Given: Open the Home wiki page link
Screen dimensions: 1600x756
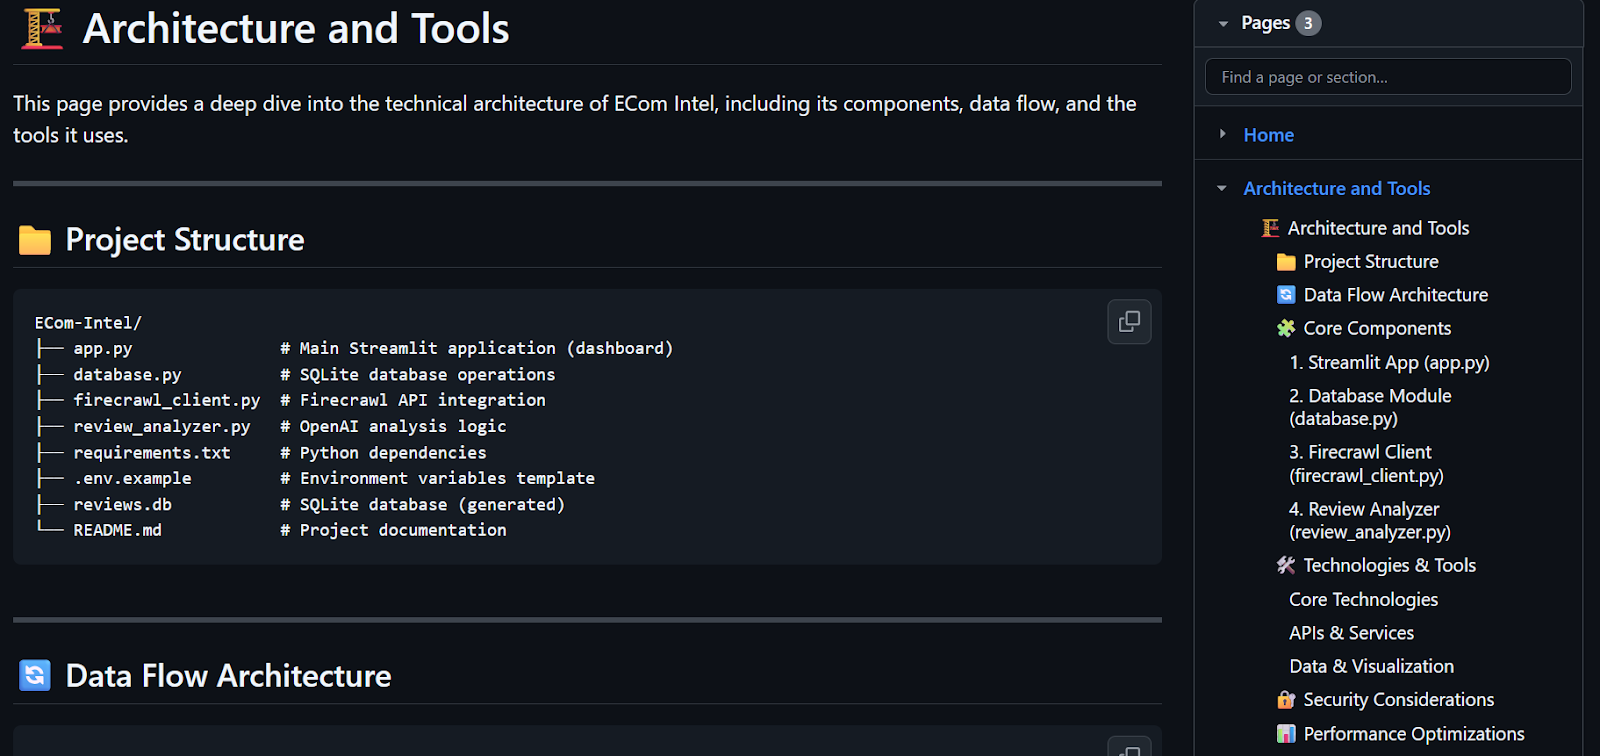Looking at the screenshot, I should click(1268, 135).
